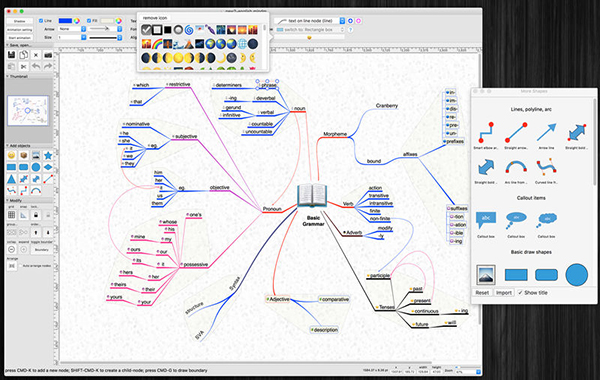Screen dimensions: 600x380
Task: Select the Pronoun node
Action: 272,209
